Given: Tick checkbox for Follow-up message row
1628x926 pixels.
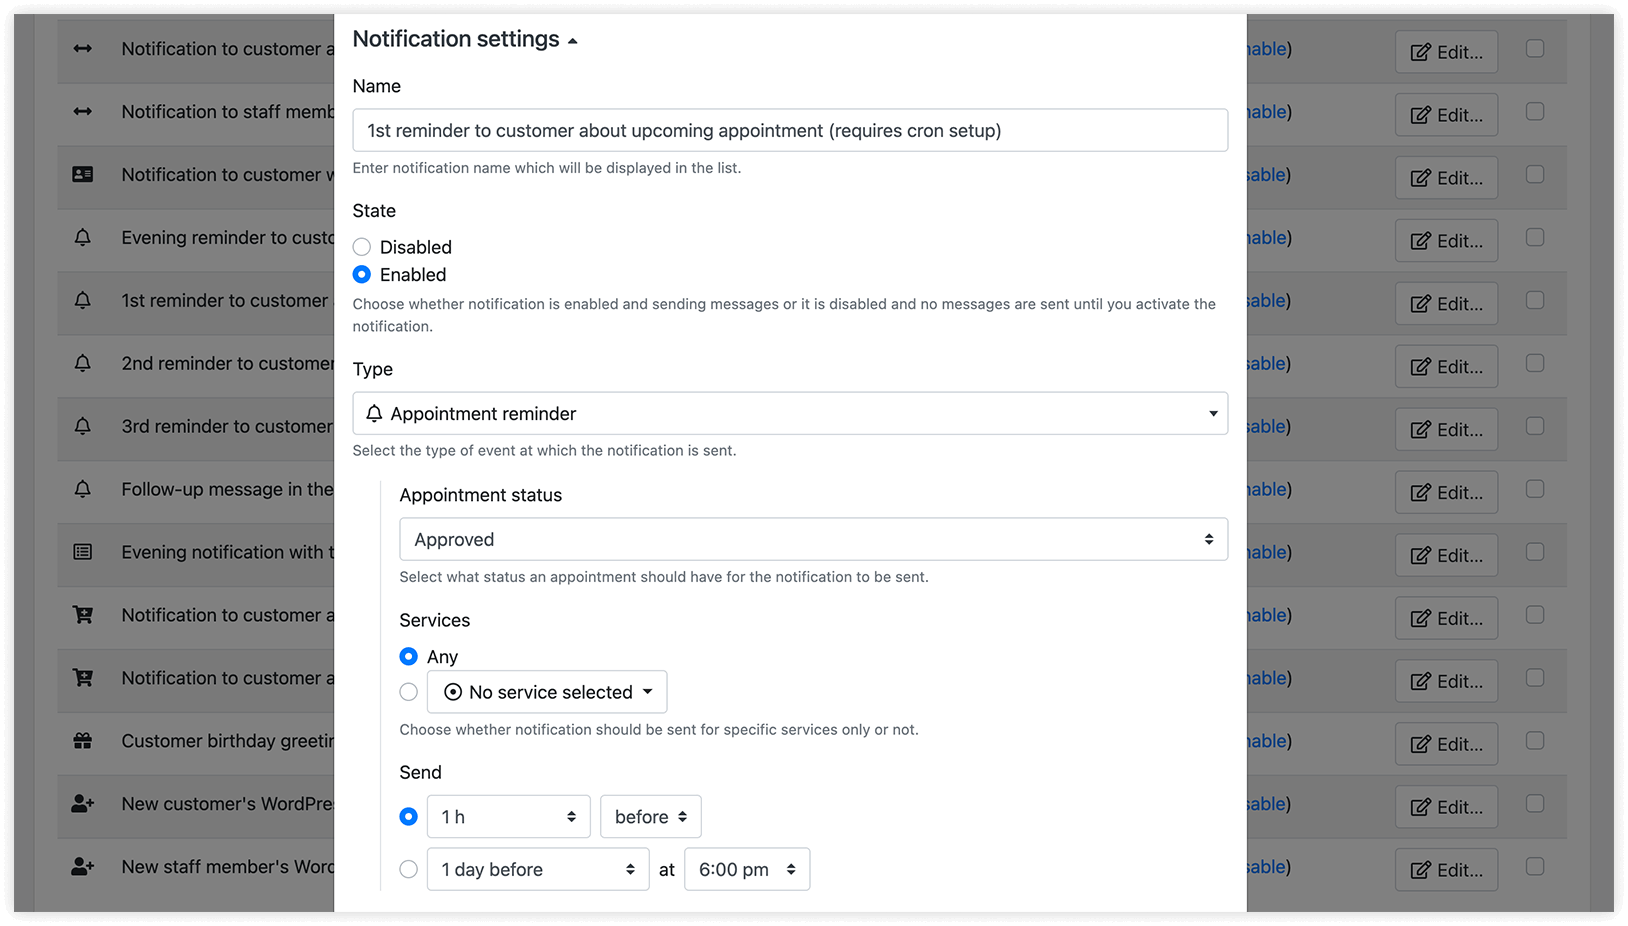Looking at the screenshot, I should (1535, 489).
